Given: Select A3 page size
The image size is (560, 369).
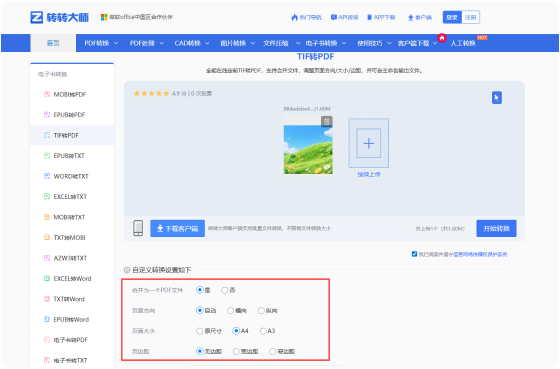Looking at the screenshot, I should pos(263,331).
